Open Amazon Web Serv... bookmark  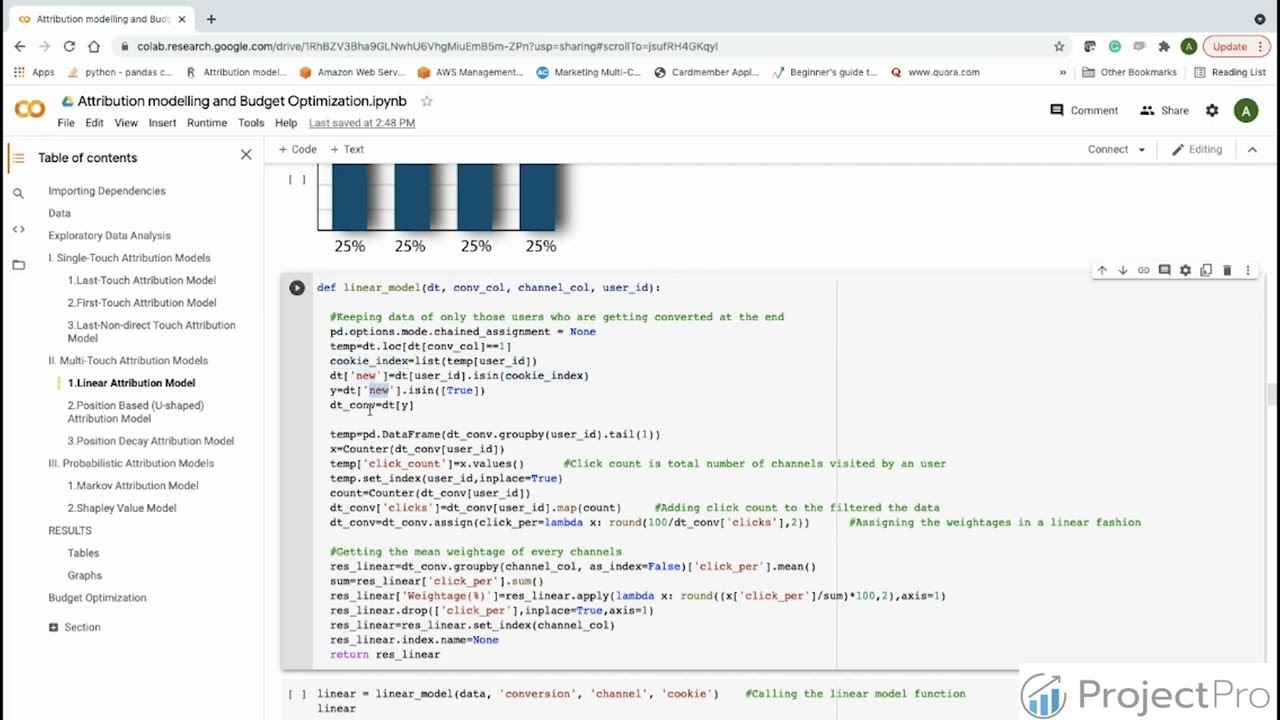click(352, 72)
